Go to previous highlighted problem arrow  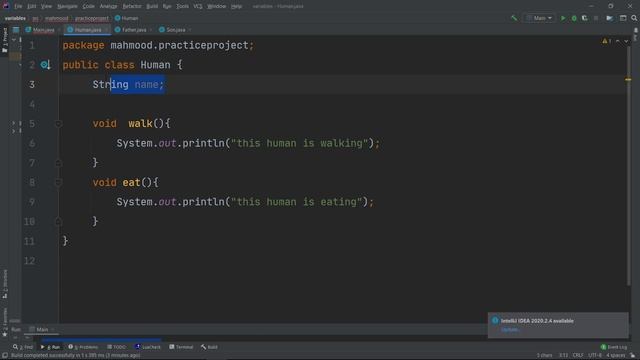pos(618,41)
